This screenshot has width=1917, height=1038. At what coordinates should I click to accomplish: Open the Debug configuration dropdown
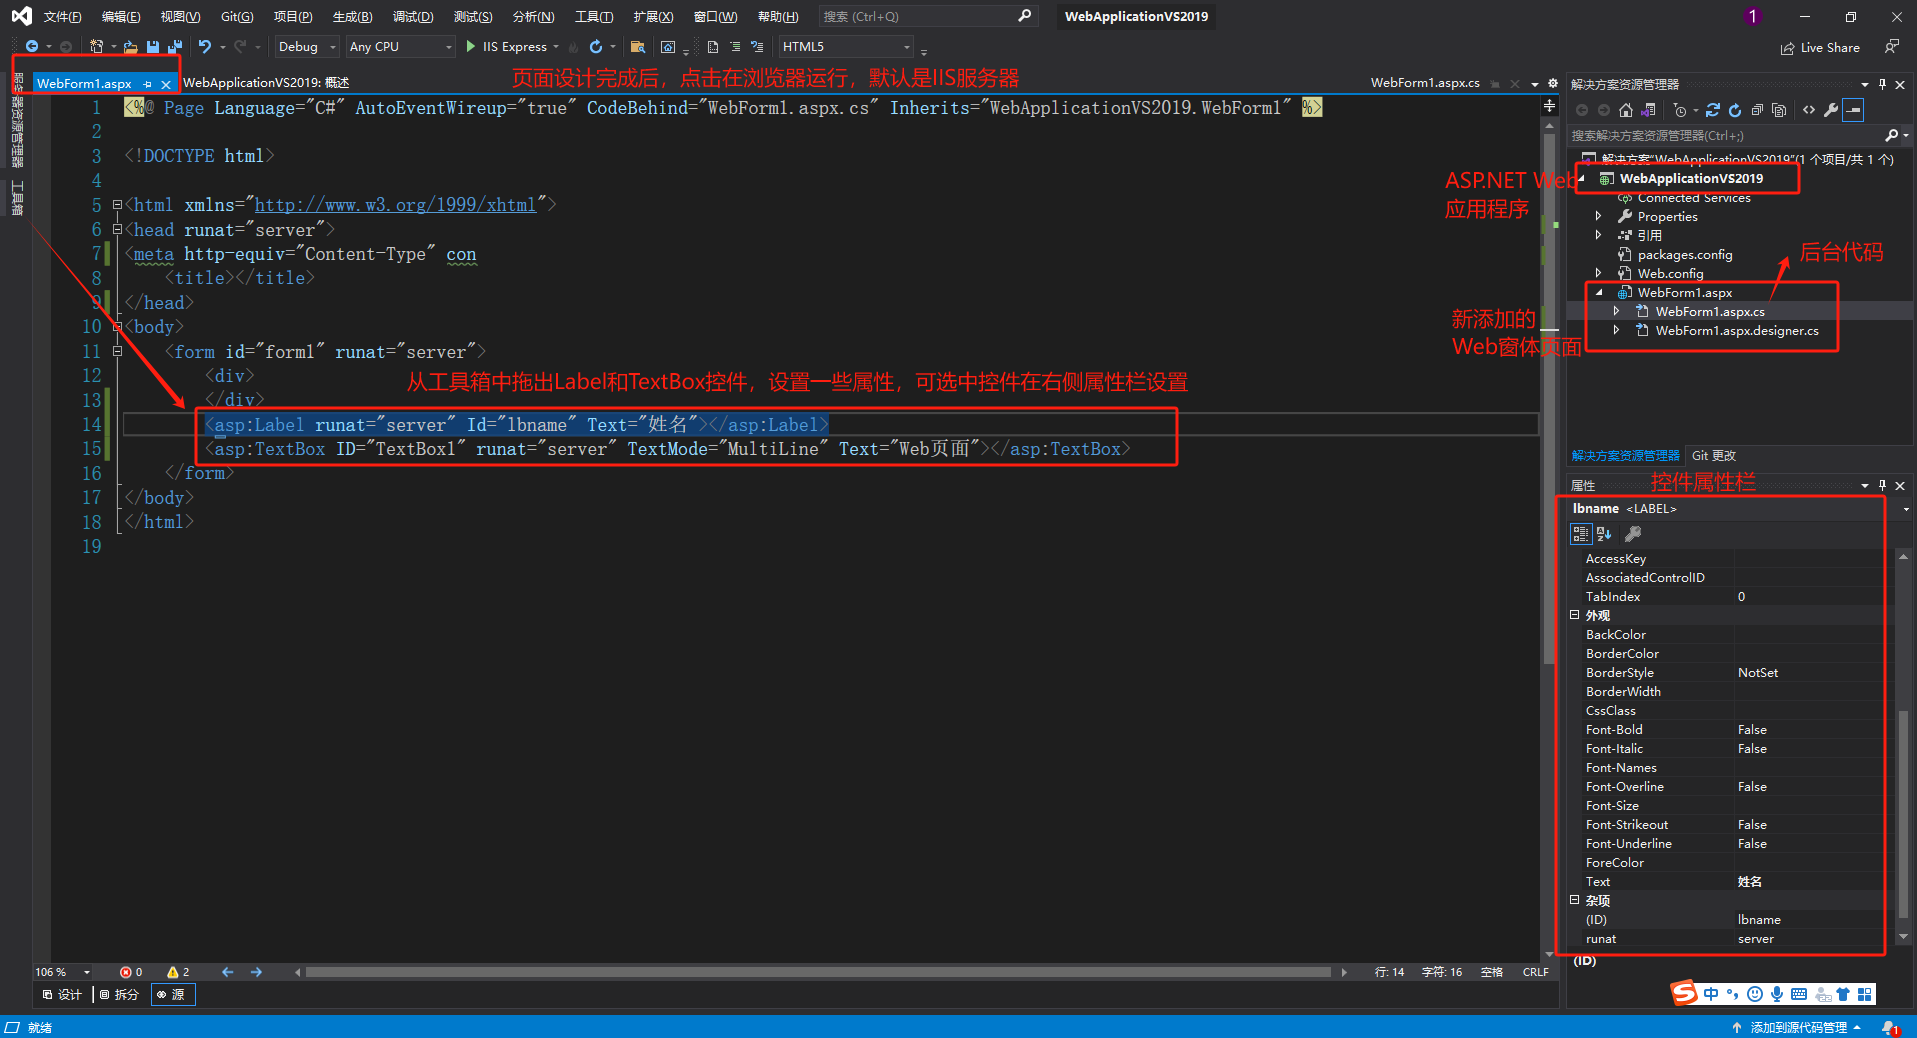[306, 47]
